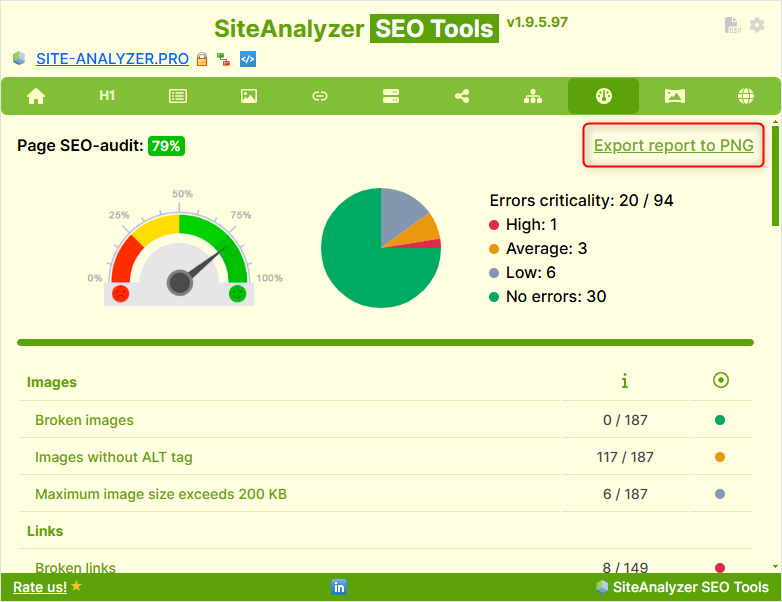Click the version v1.9.5.97 label

point(537,22)
